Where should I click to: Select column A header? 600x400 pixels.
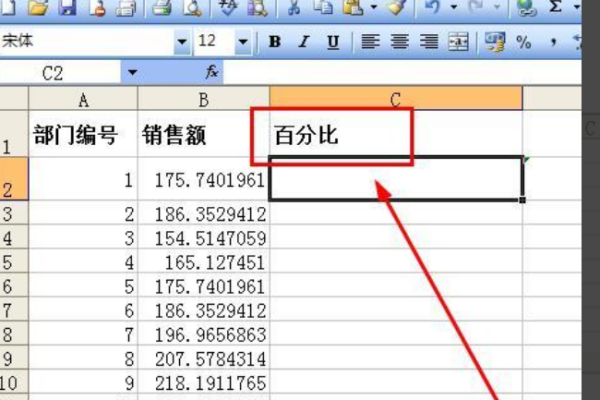tap(83, 100)
